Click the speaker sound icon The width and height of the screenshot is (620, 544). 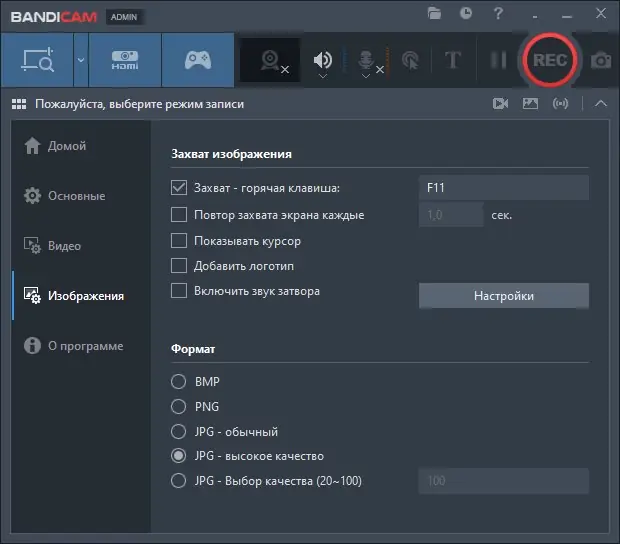322,59
